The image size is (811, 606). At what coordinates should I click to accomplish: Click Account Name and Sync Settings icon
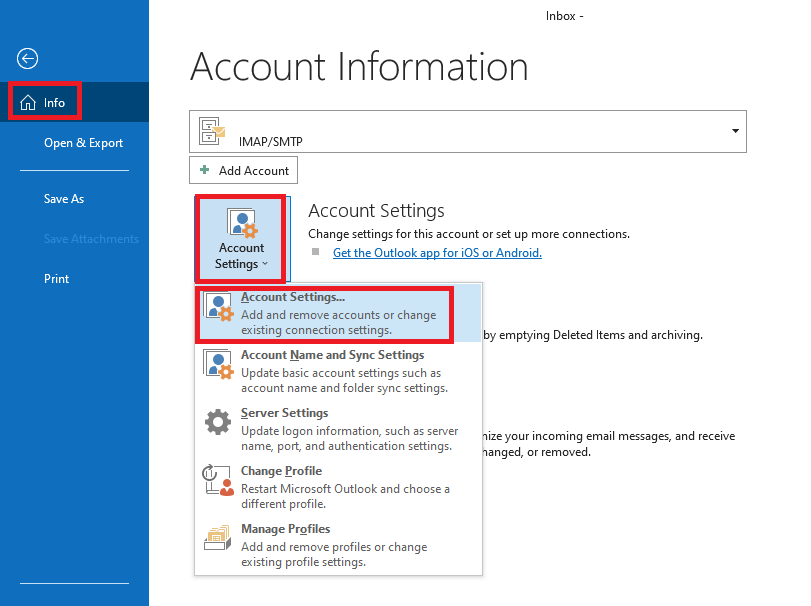(x=218, y=365)
